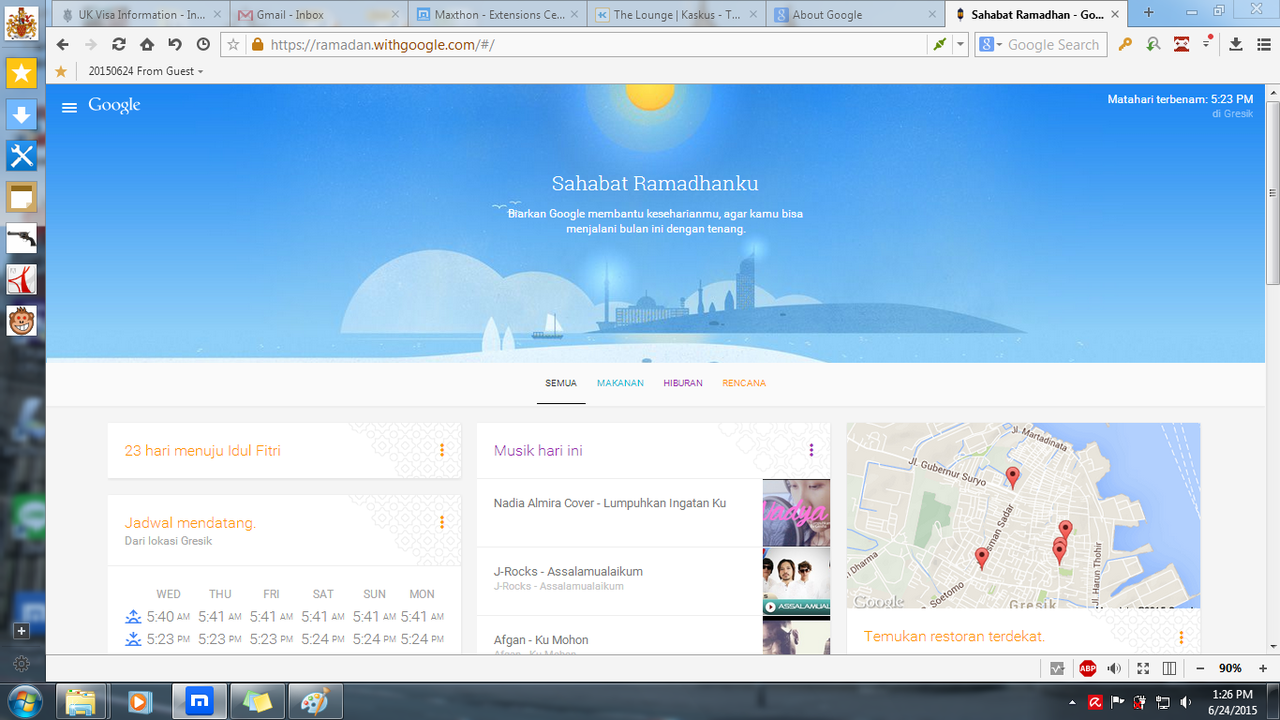Viewport: 1280px width, 720px height.
Task: Toggle page sound mute speaker icon
Action: point(1114,668)
